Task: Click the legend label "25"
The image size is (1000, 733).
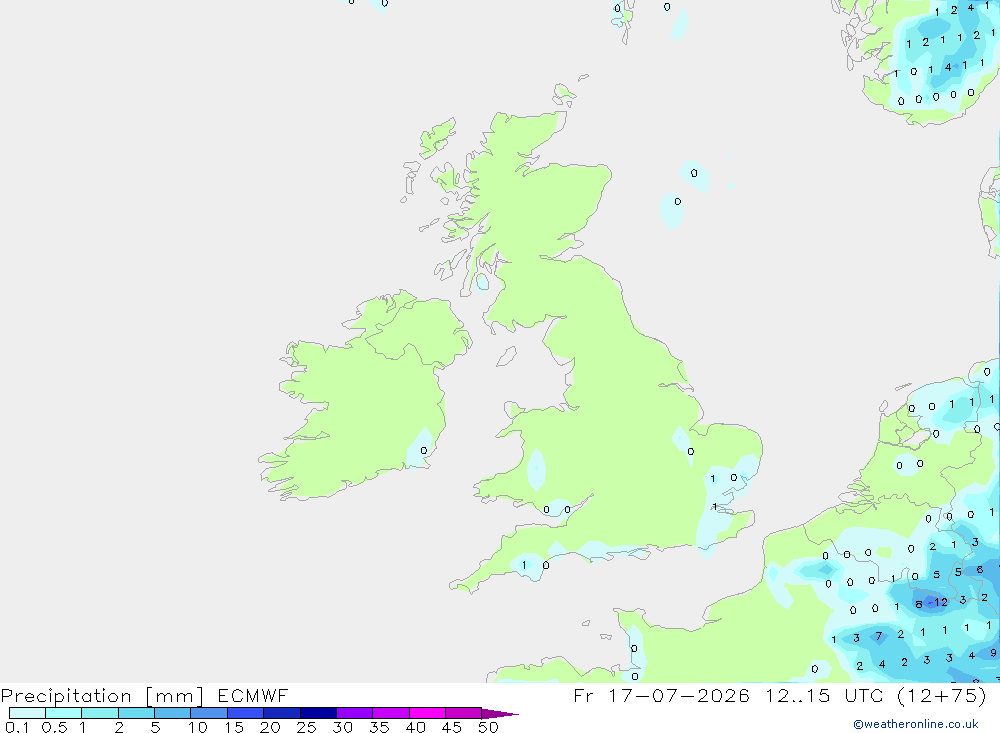Action: tap(307, 727)
